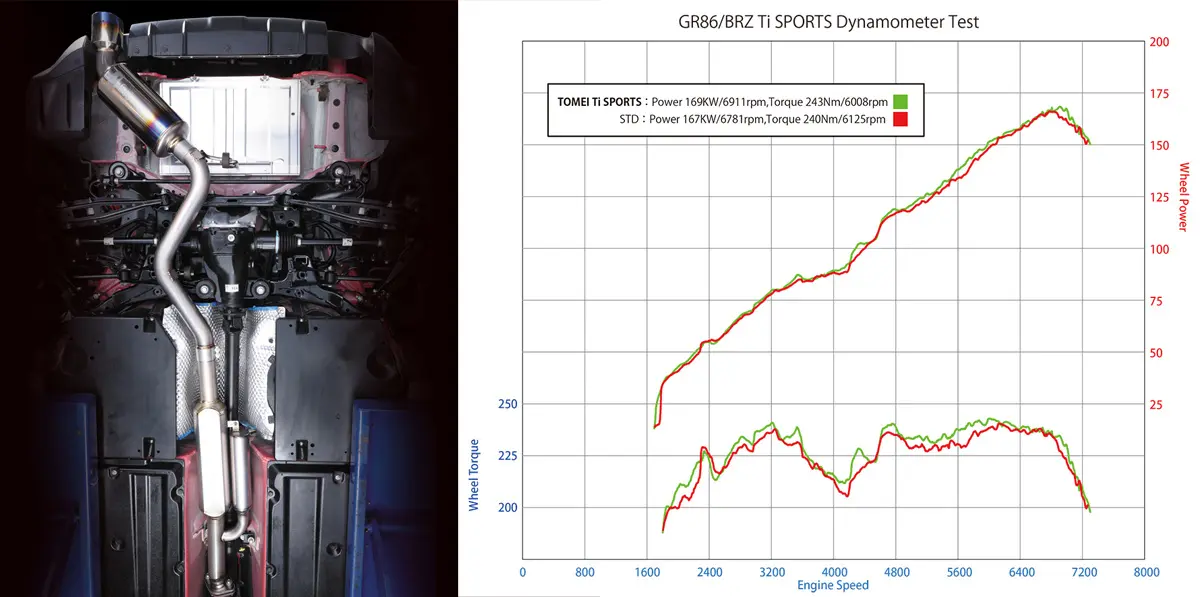Image resolution: width=1200 pixels, height=597 pixels.
Task: Click the 2400 tick on the engine speed axis
Action: pos(710,574)
